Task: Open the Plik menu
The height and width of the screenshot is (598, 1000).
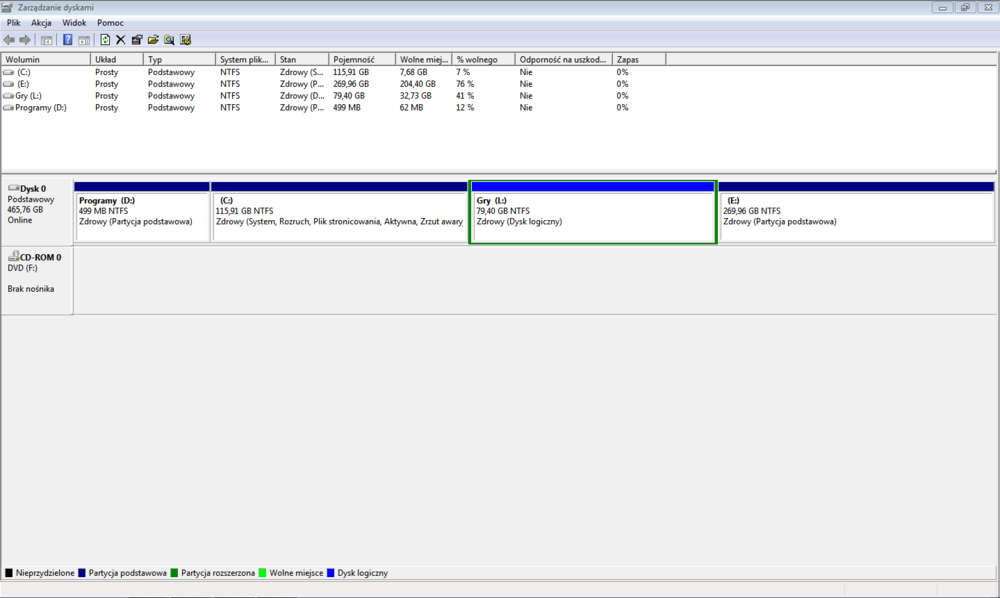Action: coord(13,23)
